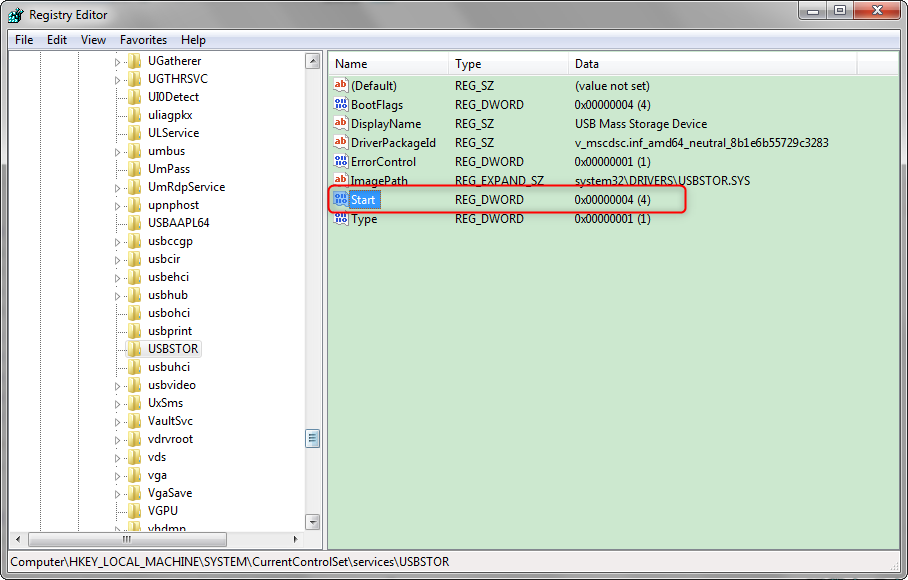Click the BootFlags binary value icon

point(340,105)
